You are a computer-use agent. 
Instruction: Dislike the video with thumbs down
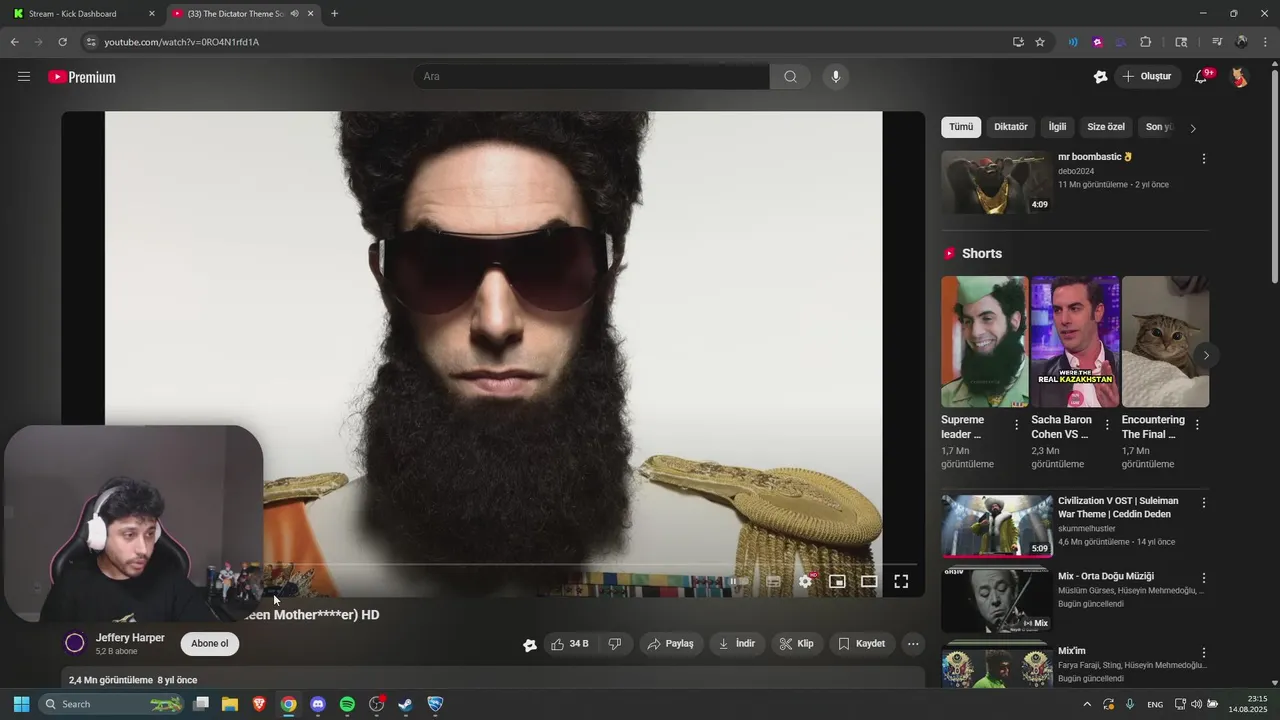(x=615, y=644)
